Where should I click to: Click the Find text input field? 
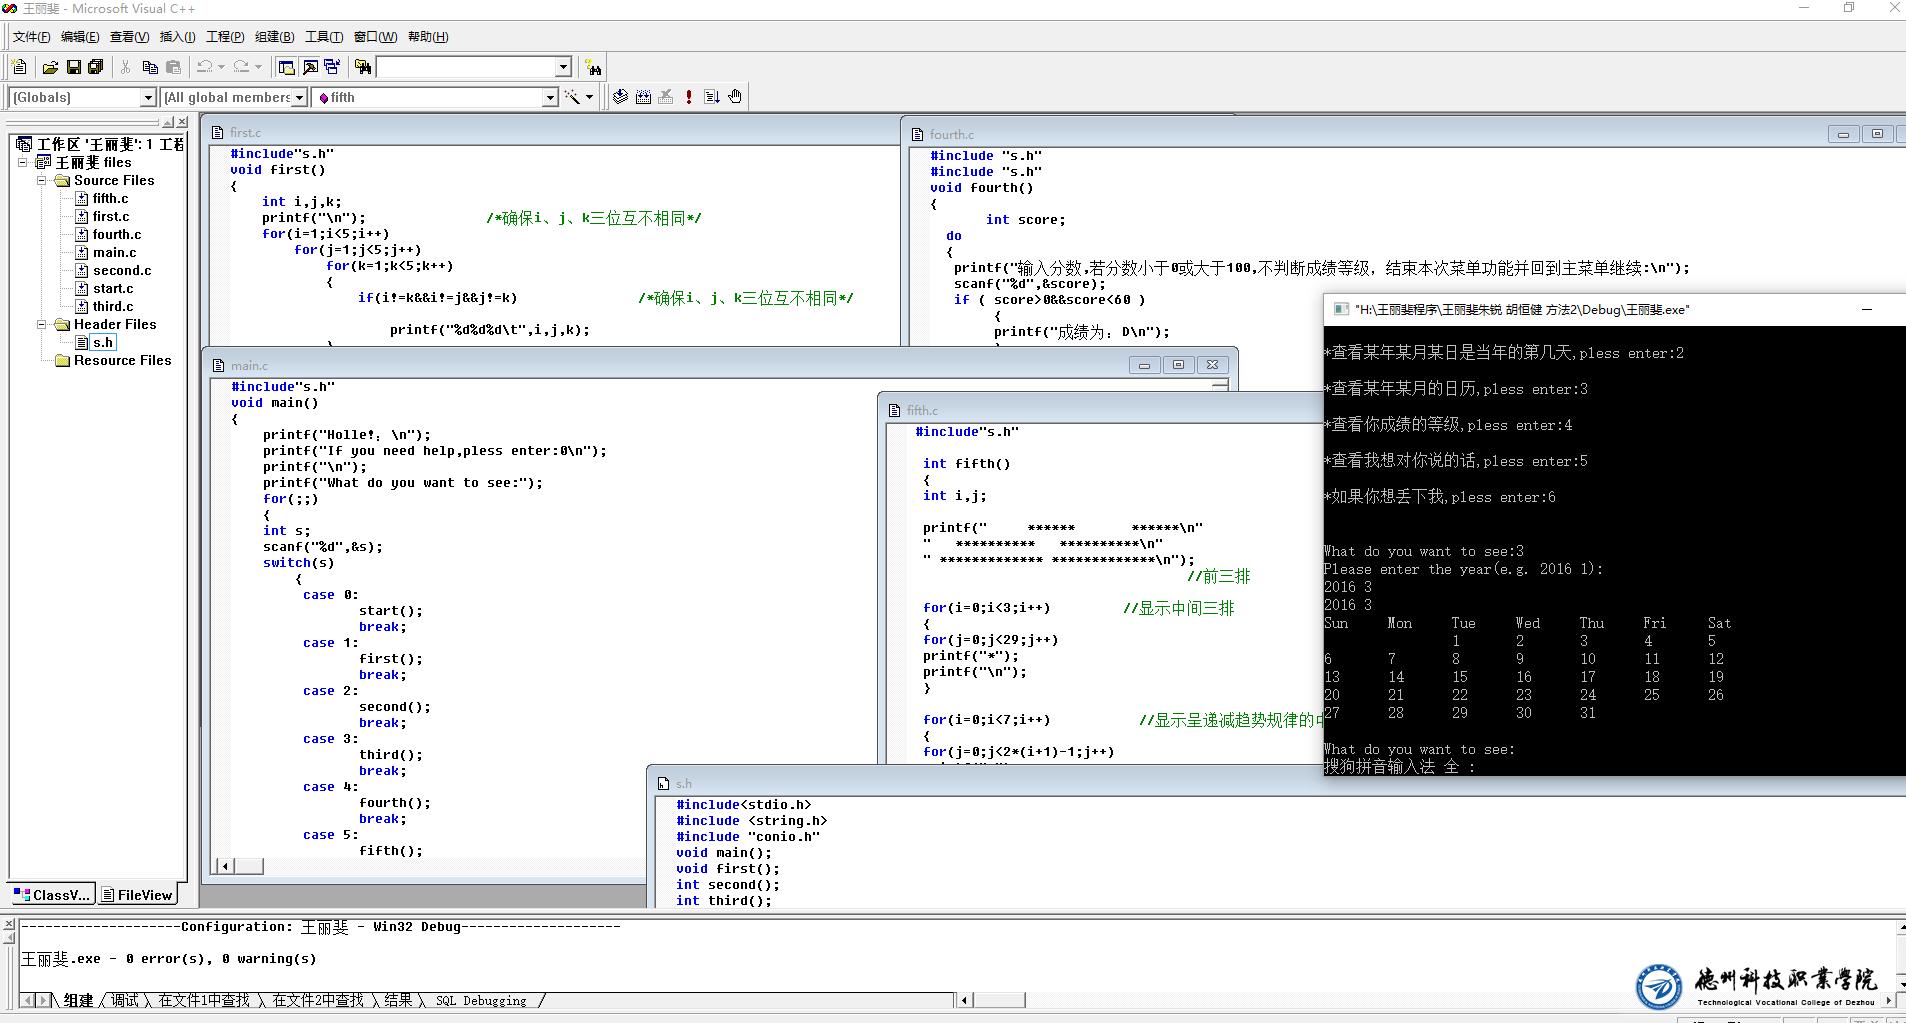tap(465, 67)
